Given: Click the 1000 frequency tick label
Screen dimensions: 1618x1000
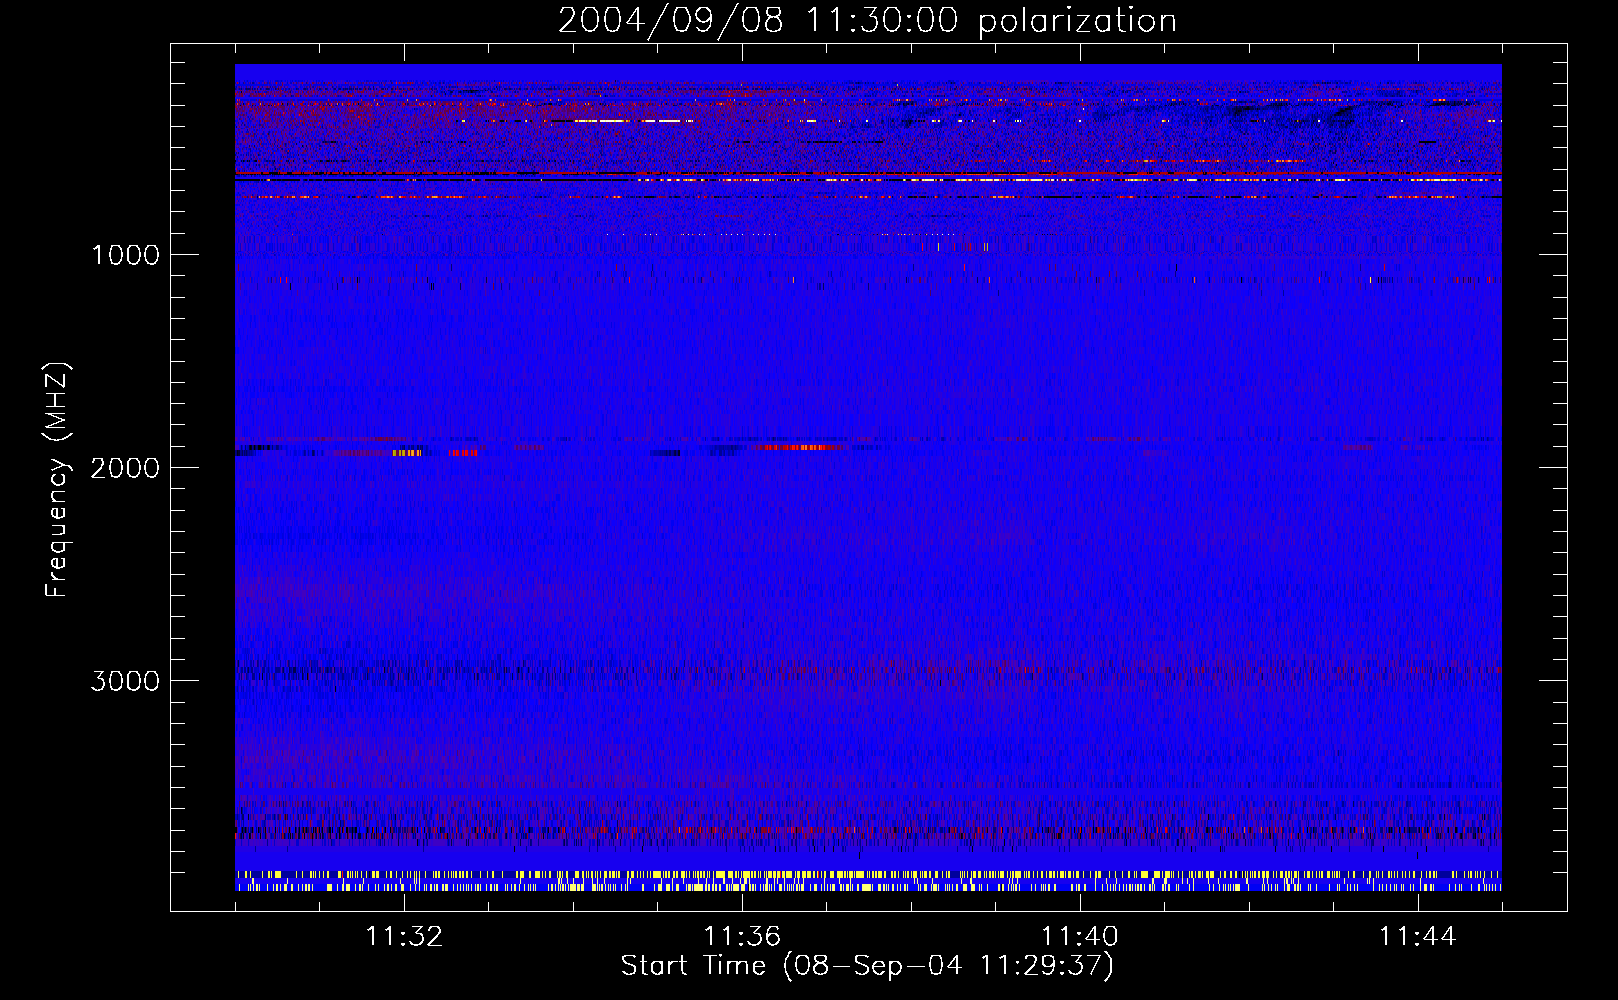Looking at the screenshot, I should [125, 255].
